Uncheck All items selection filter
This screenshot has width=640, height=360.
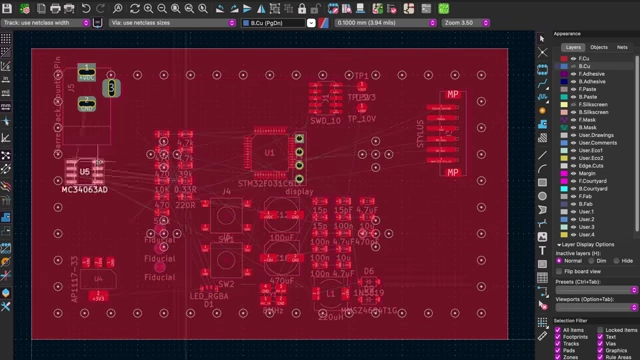(558, 330)
